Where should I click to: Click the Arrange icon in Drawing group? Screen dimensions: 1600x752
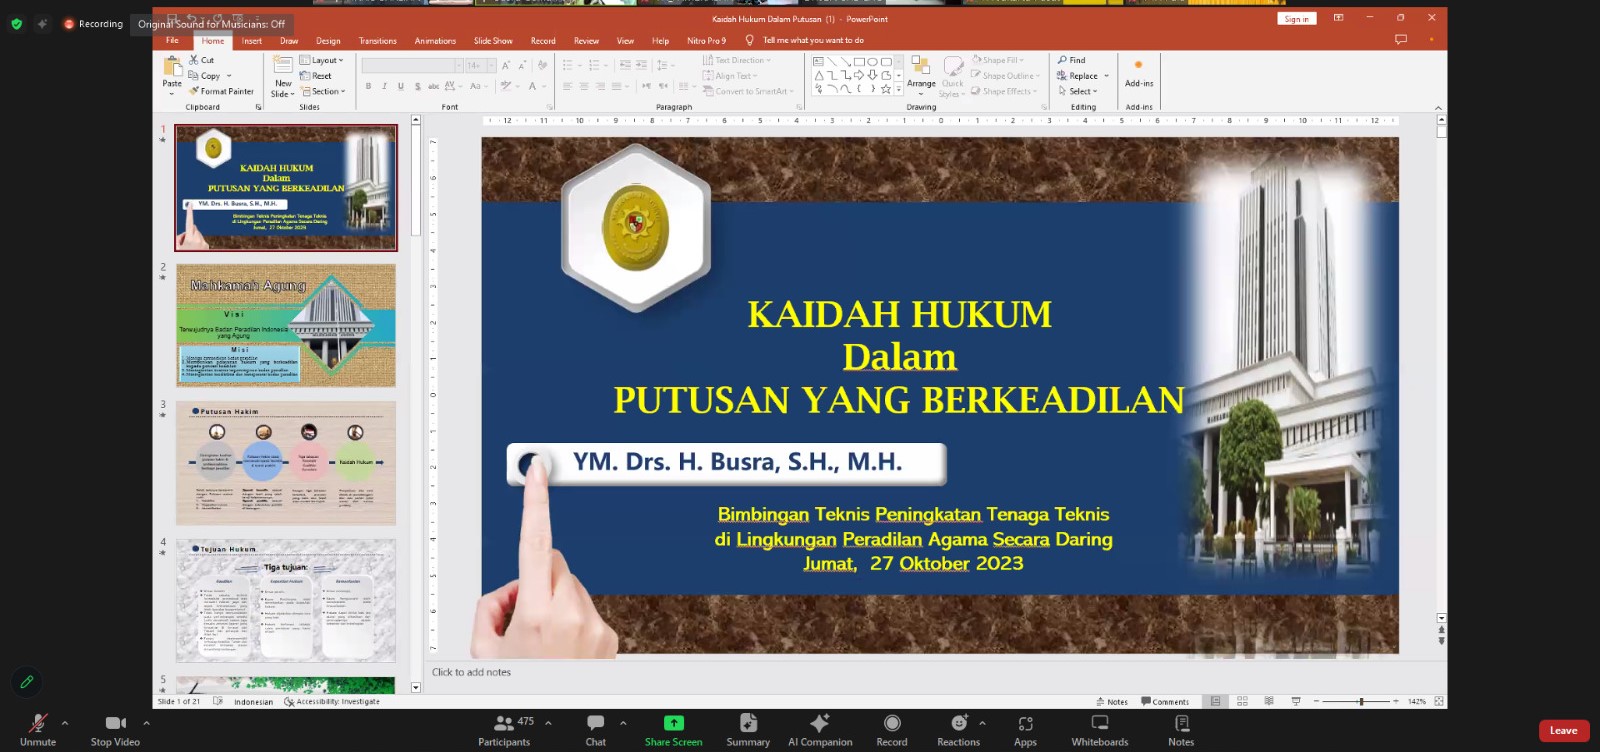(921, 67)
